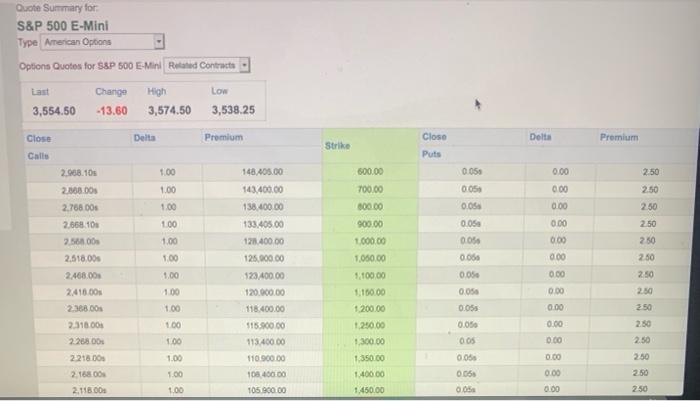The image size is (700, 401).
Task: Click the 1,250.00 strike cell
Action: [370, 326]
